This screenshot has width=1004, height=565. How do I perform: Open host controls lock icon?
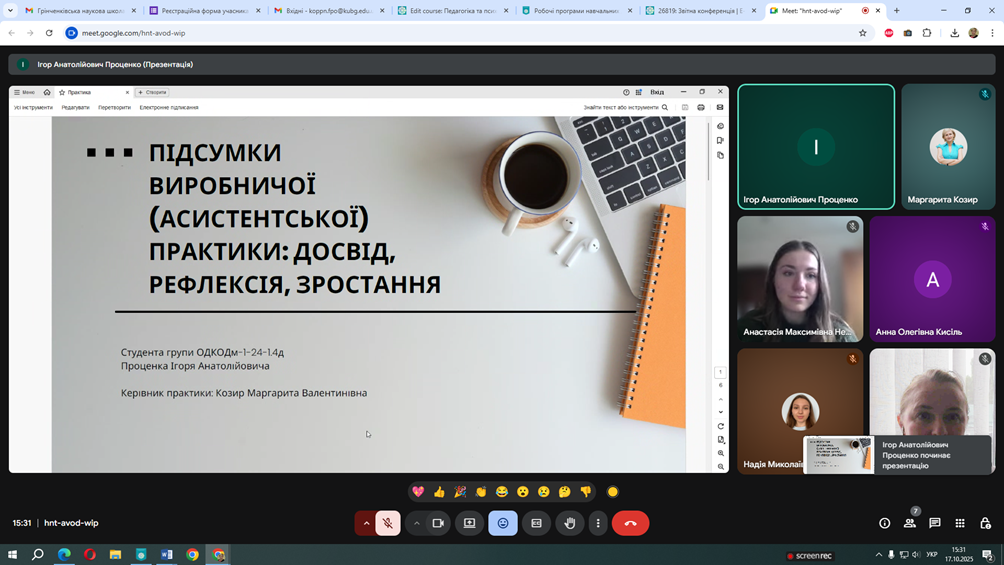pyautogui.click(x=985, y=523)
